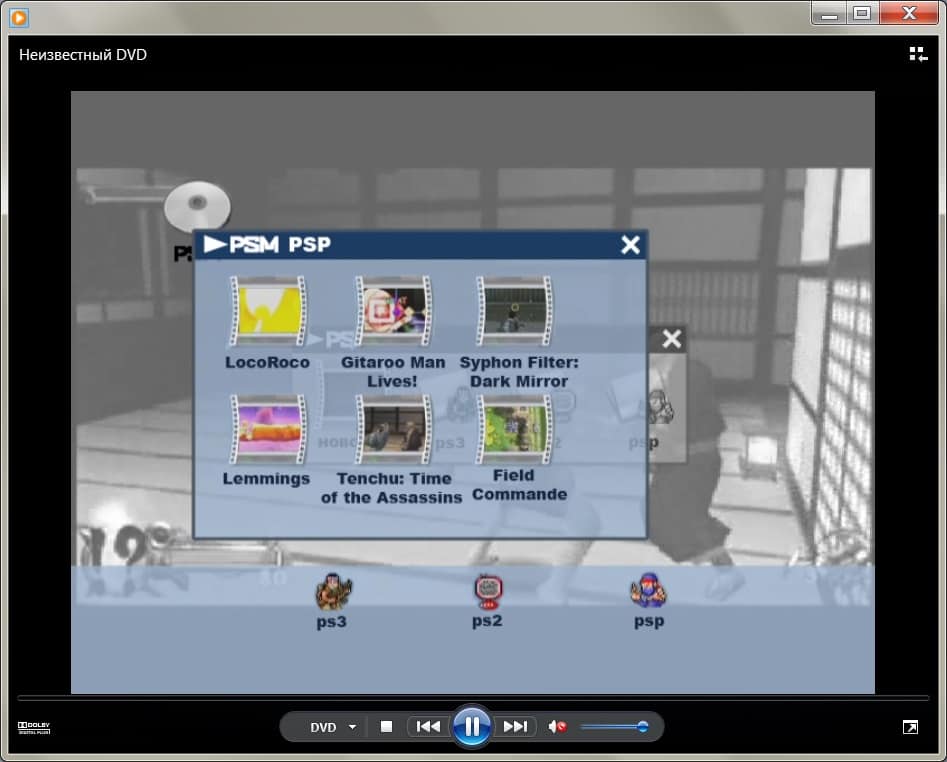Viewport: 947px width, 762px height.
Task: Open the LocoRoco video thumbnail
Action: (268, 312)
